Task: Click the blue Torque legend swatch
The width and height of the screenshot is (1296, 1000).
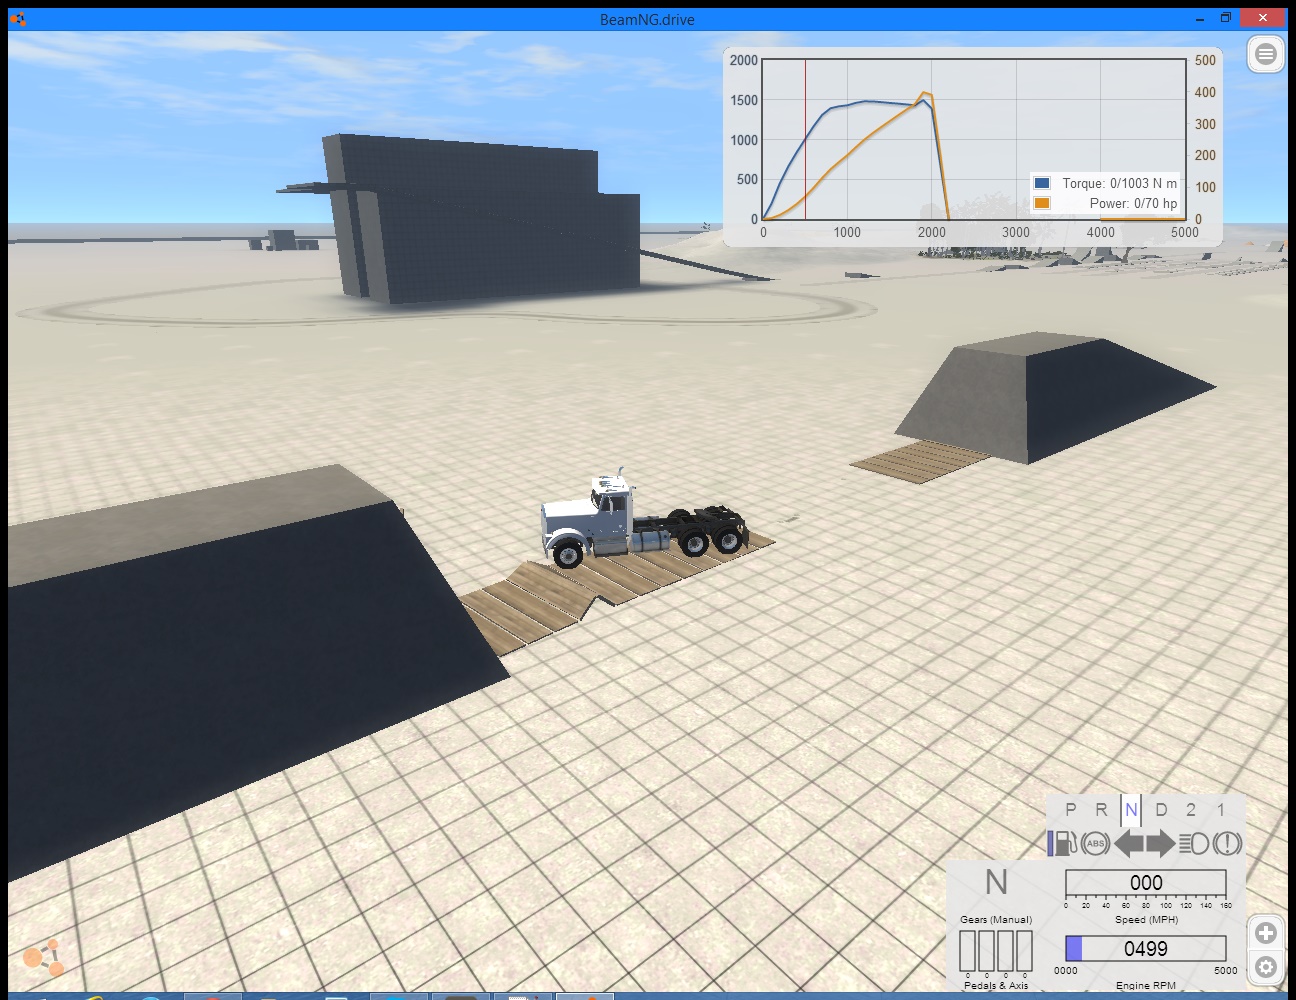Action: point(1042,183)
